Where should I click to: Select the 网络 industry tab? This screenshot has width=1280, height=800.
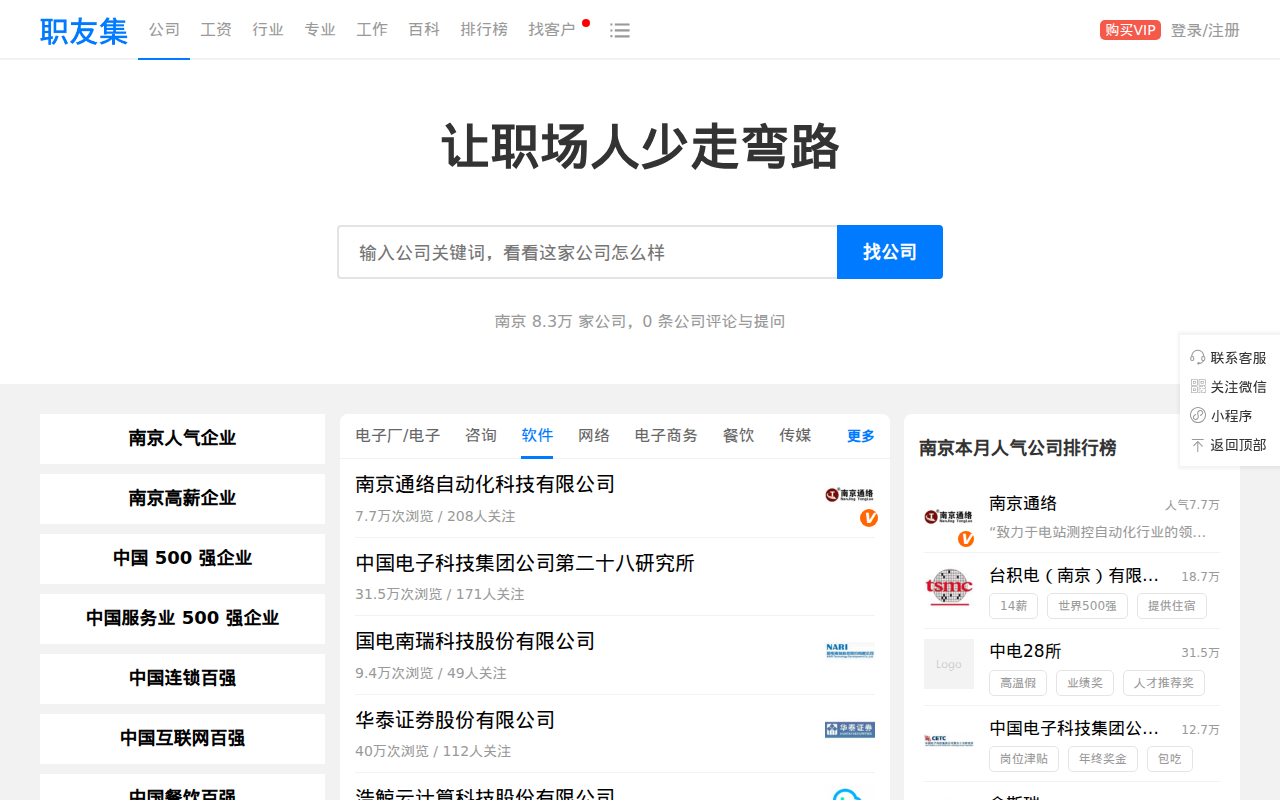point(594,435)
